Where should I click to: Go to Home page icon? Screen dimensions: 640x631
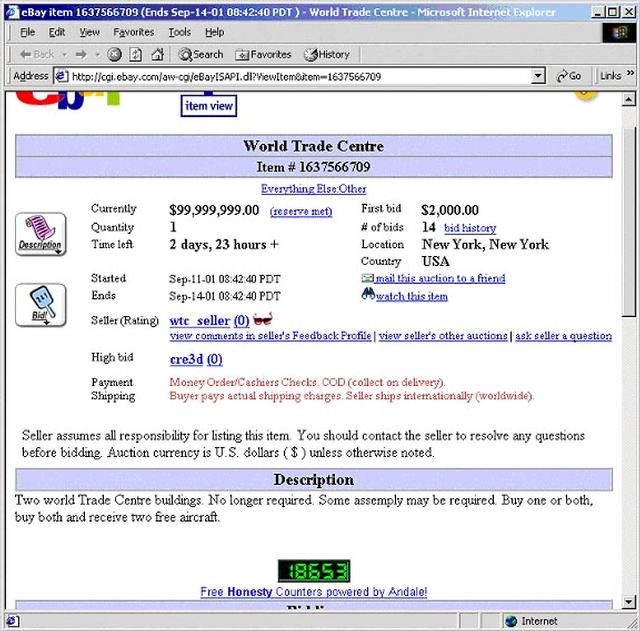156,54
